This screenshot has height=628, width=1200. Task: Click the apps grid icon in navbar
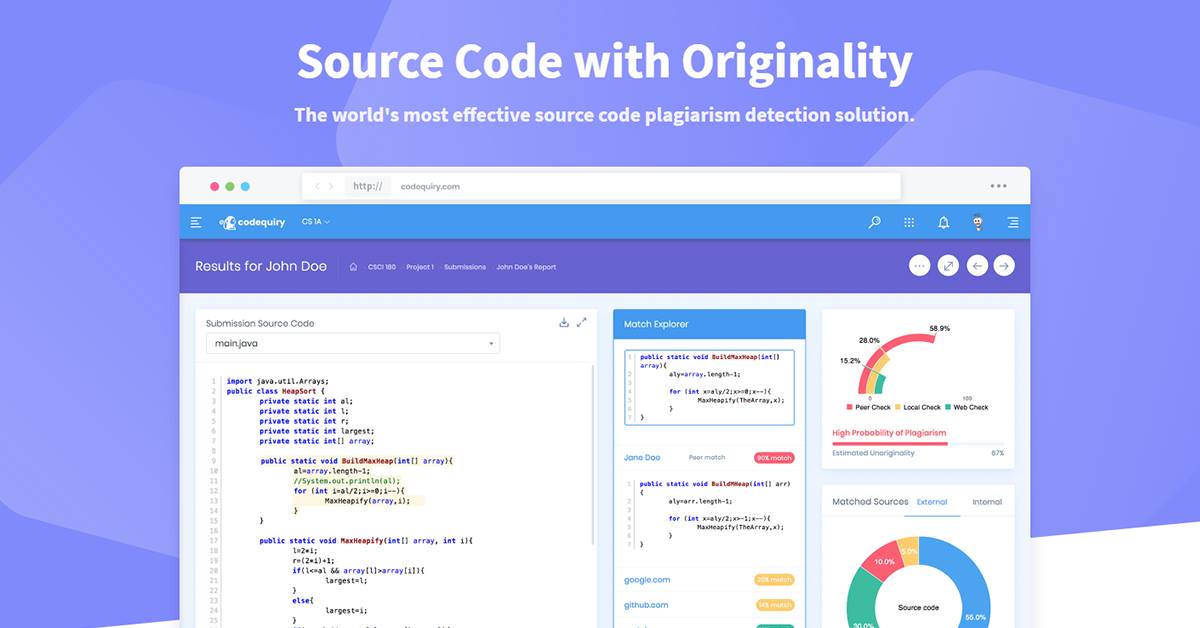tap(909, 222)
